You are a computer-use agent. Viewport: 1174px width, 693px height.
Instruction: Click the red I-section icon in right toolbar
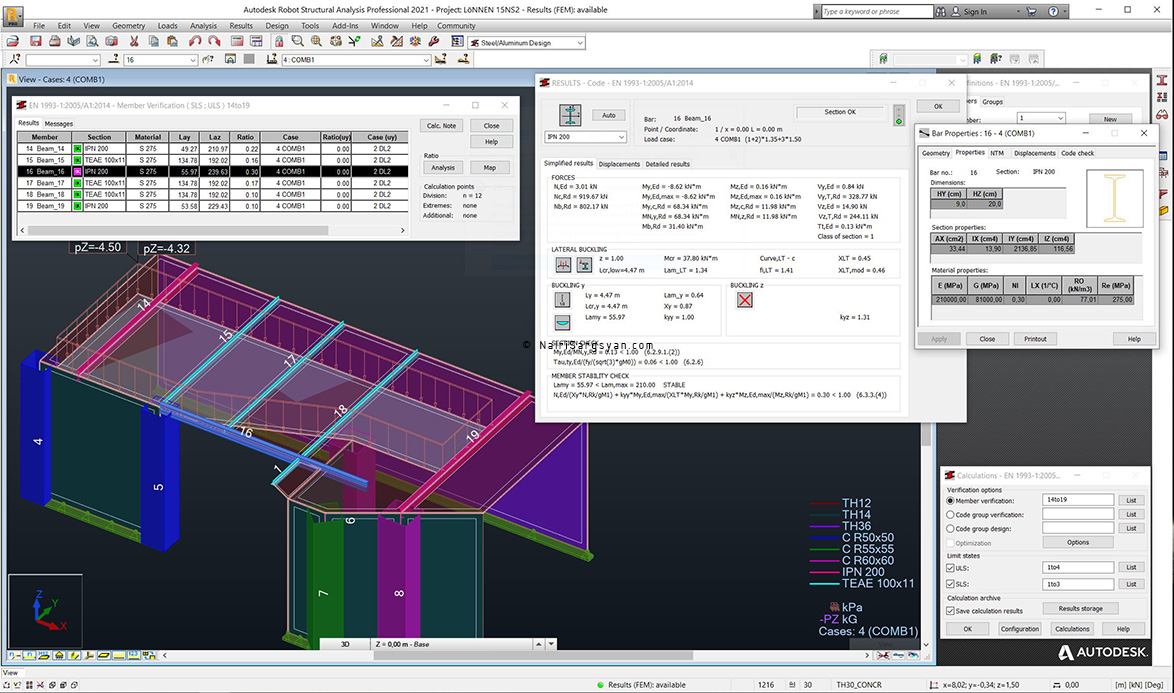tap(1162, 80)
